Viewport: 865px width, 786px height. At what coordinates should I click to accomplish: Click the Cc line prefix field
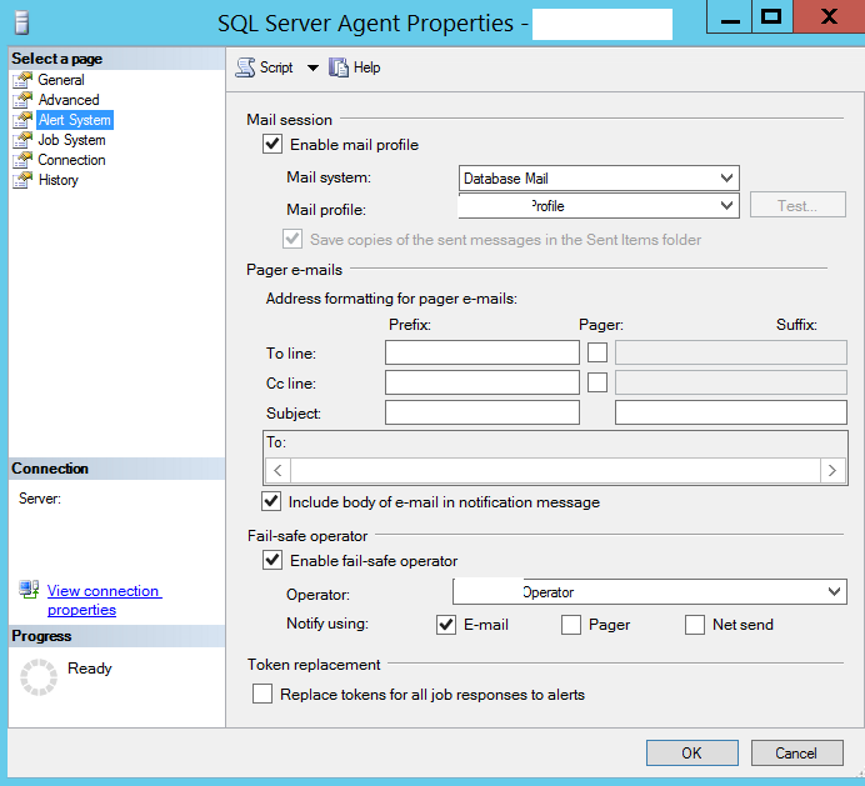[482, 382]
